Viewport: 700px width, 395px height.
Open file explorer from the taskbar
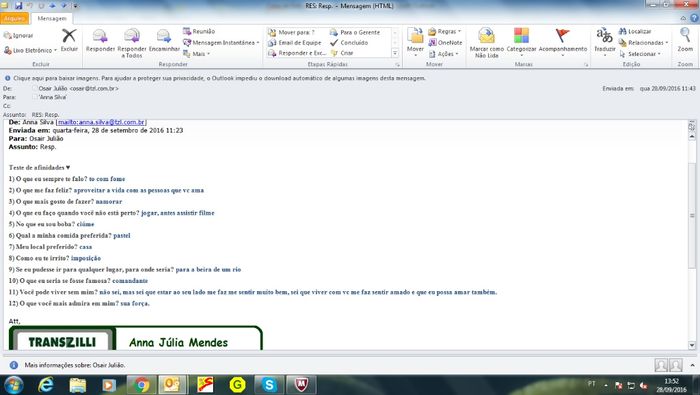78,385
